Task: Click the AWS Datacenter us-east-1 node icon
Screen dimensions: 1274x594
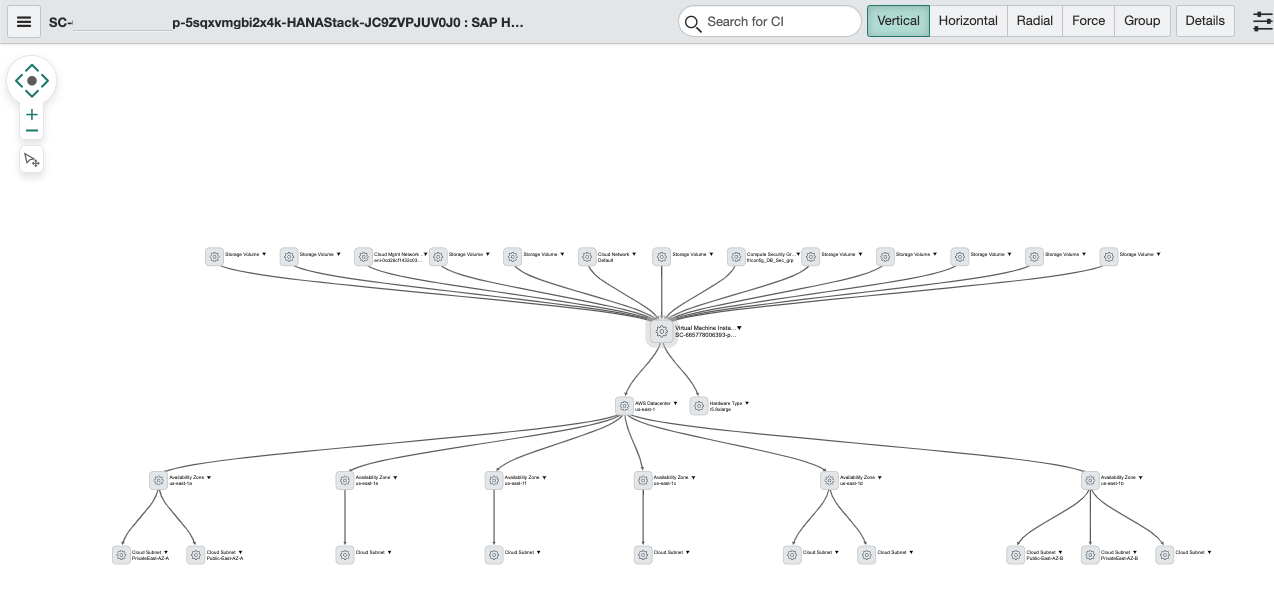Action: pyautogui.click(x=624, y=406)
